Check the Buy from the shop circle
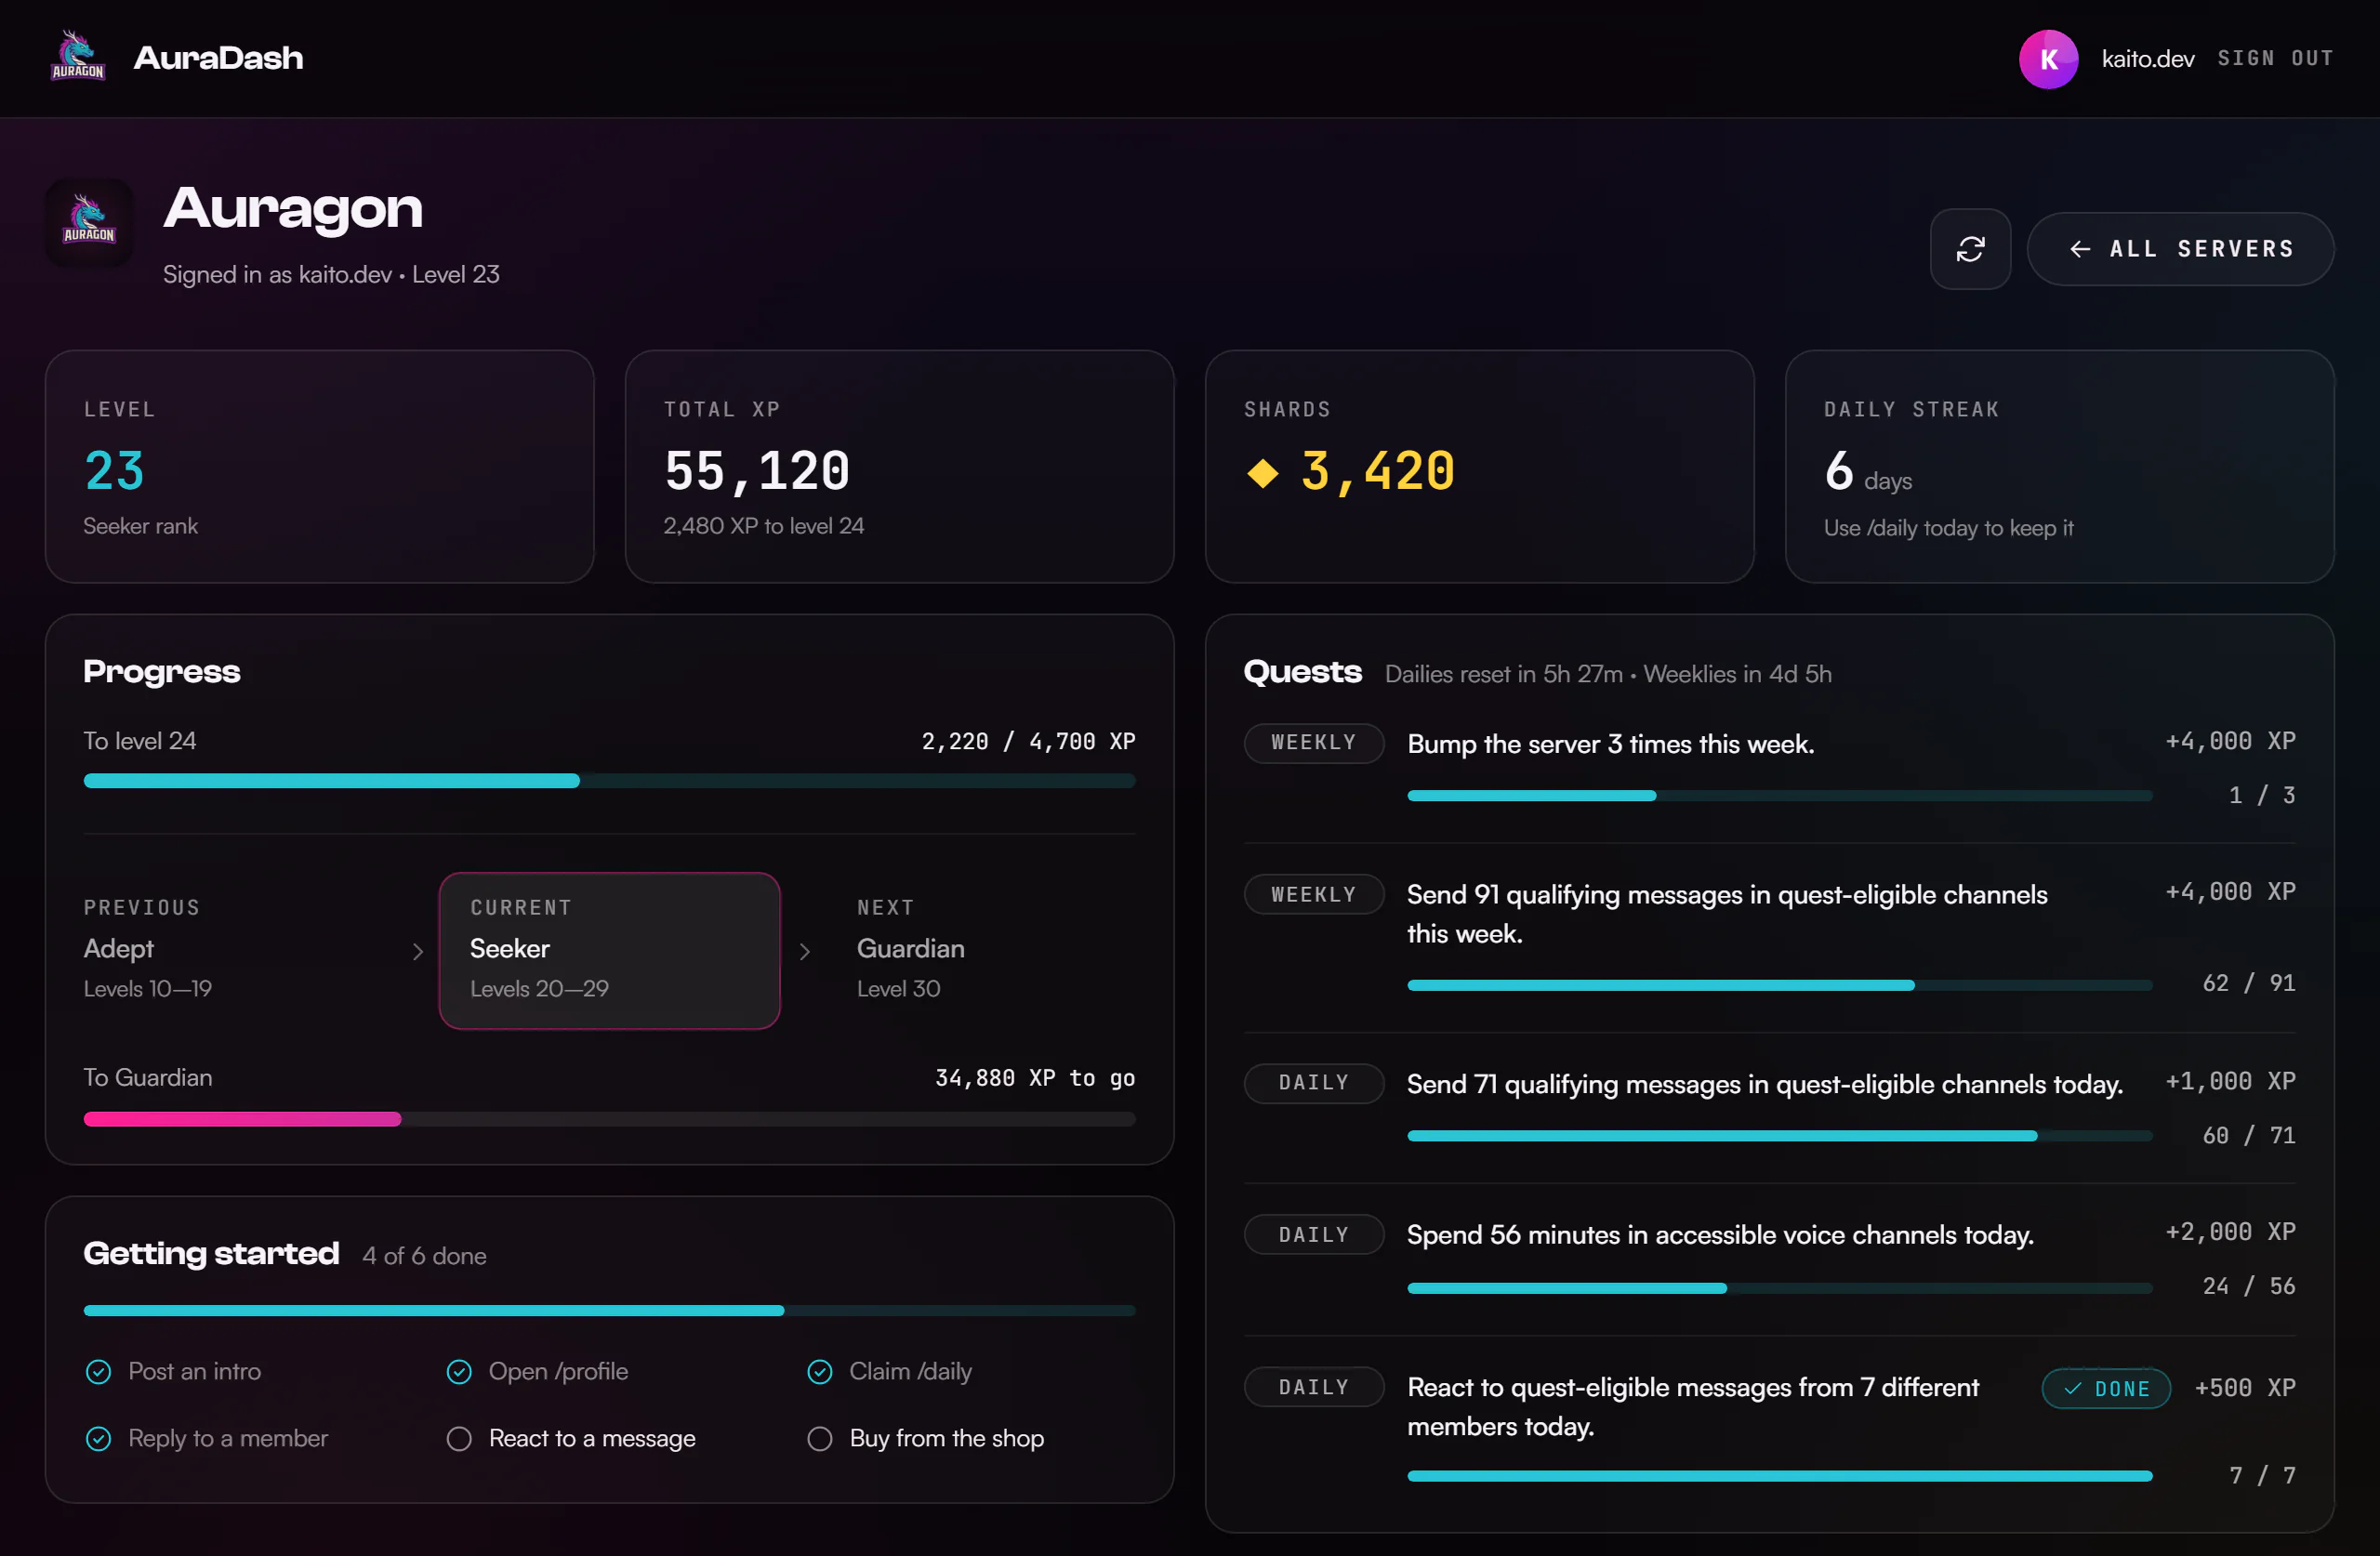Viewport: 2380px width, 1556px height. tap(819, 1438)
